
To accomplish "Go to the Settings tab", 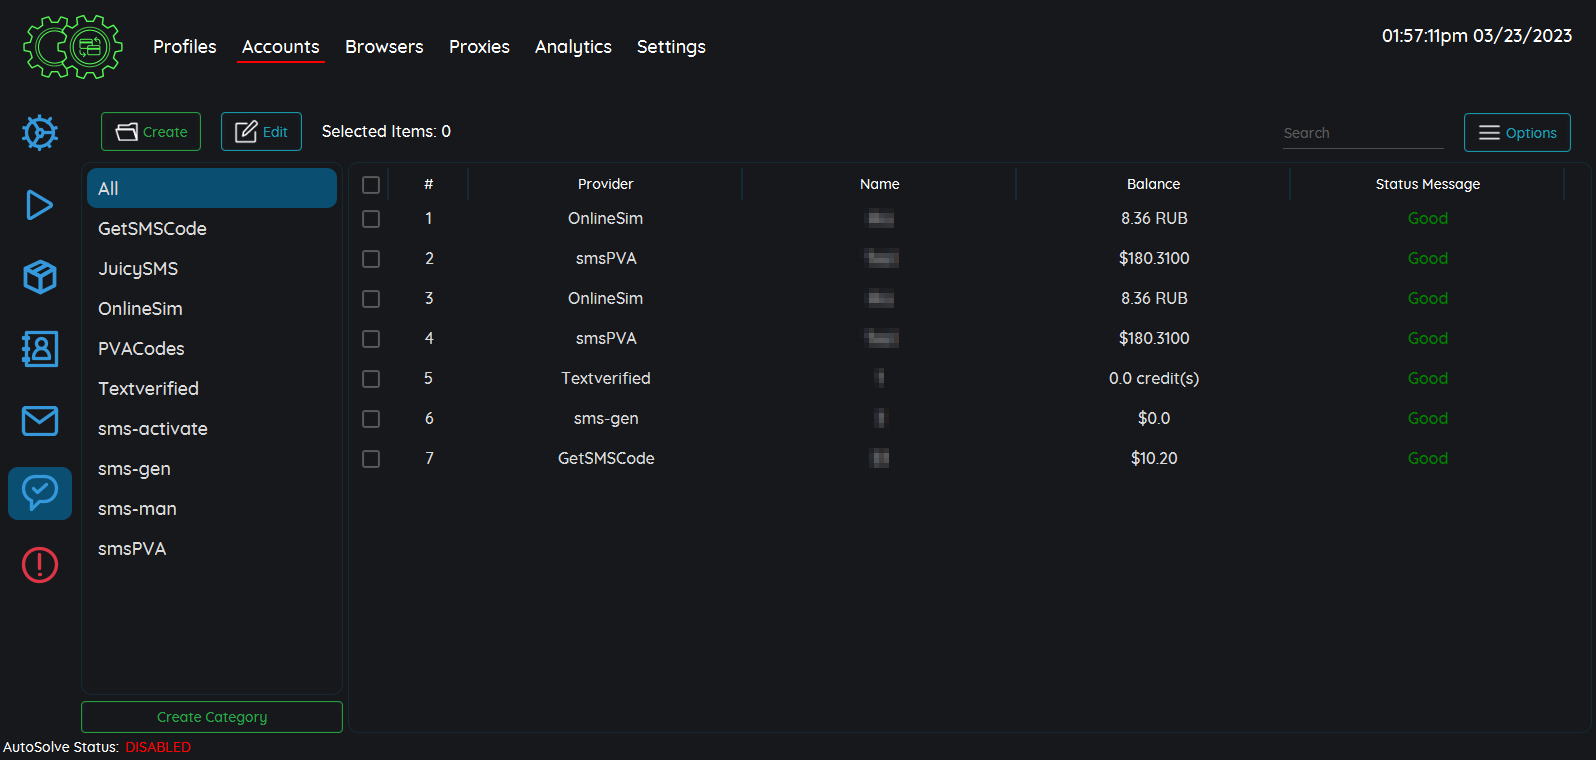I will tap(671, 47).
